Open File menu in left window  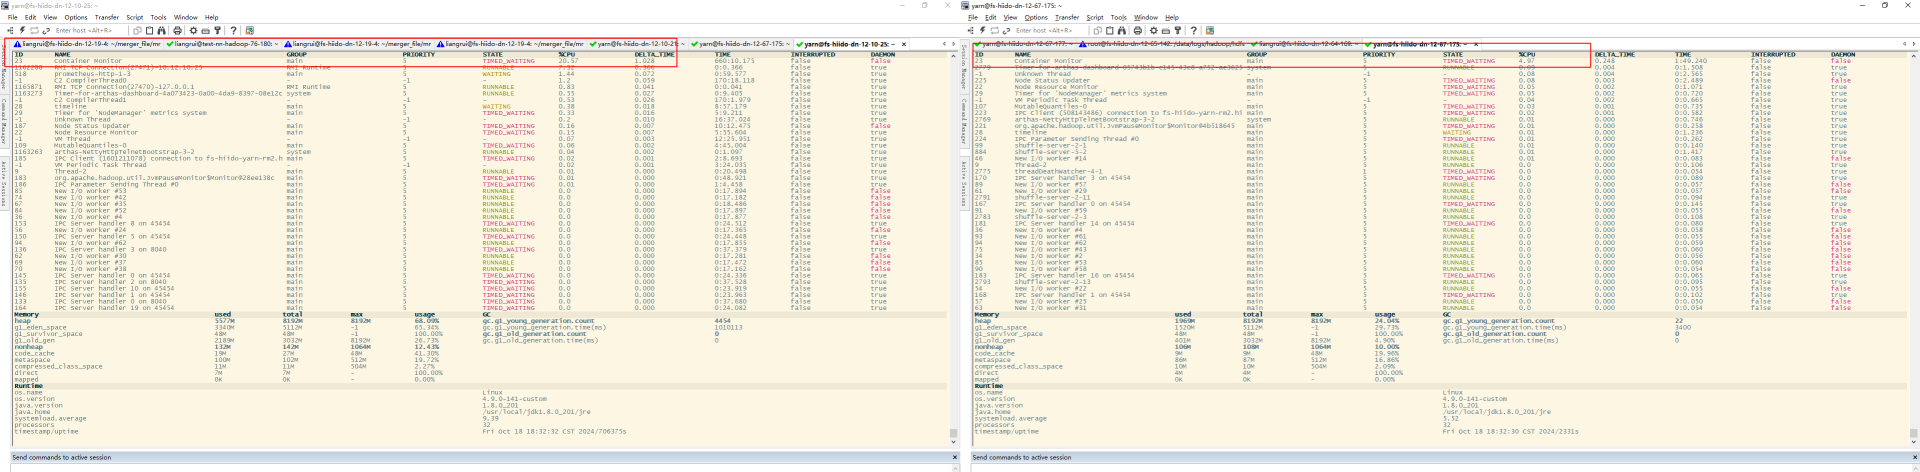coord(13,17)
